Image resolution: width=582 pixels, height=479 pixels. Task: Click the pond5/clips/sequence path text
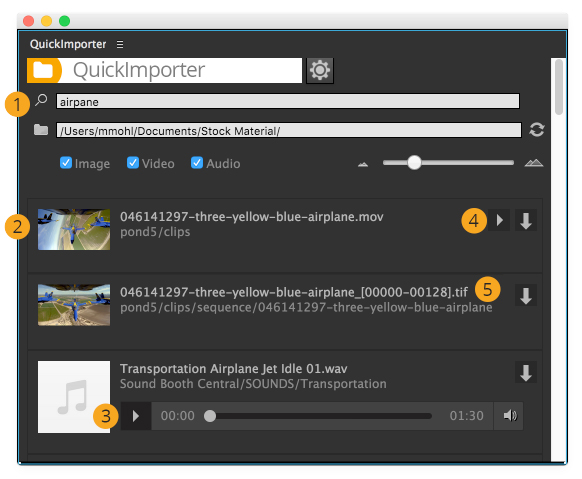(x=306, y=308)
